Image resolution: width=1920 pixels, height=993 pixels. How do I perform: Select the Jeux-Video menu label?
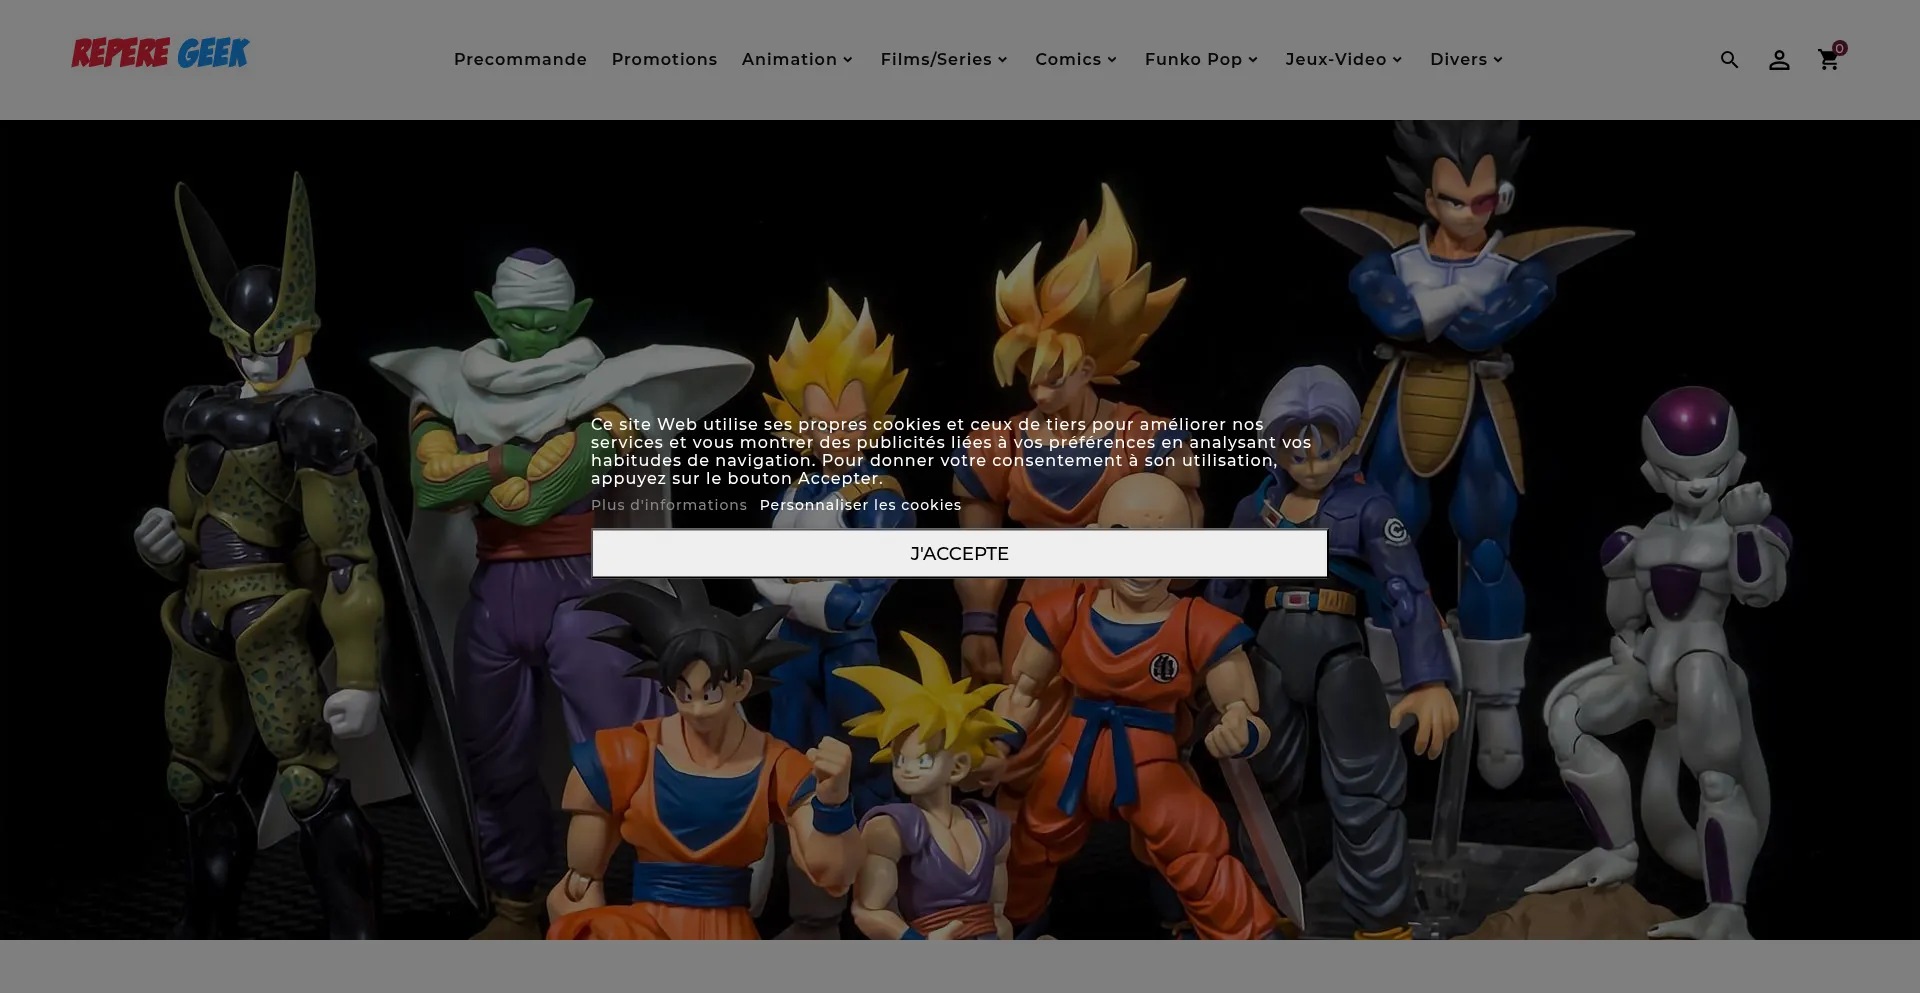click(x=1335, y=60)
